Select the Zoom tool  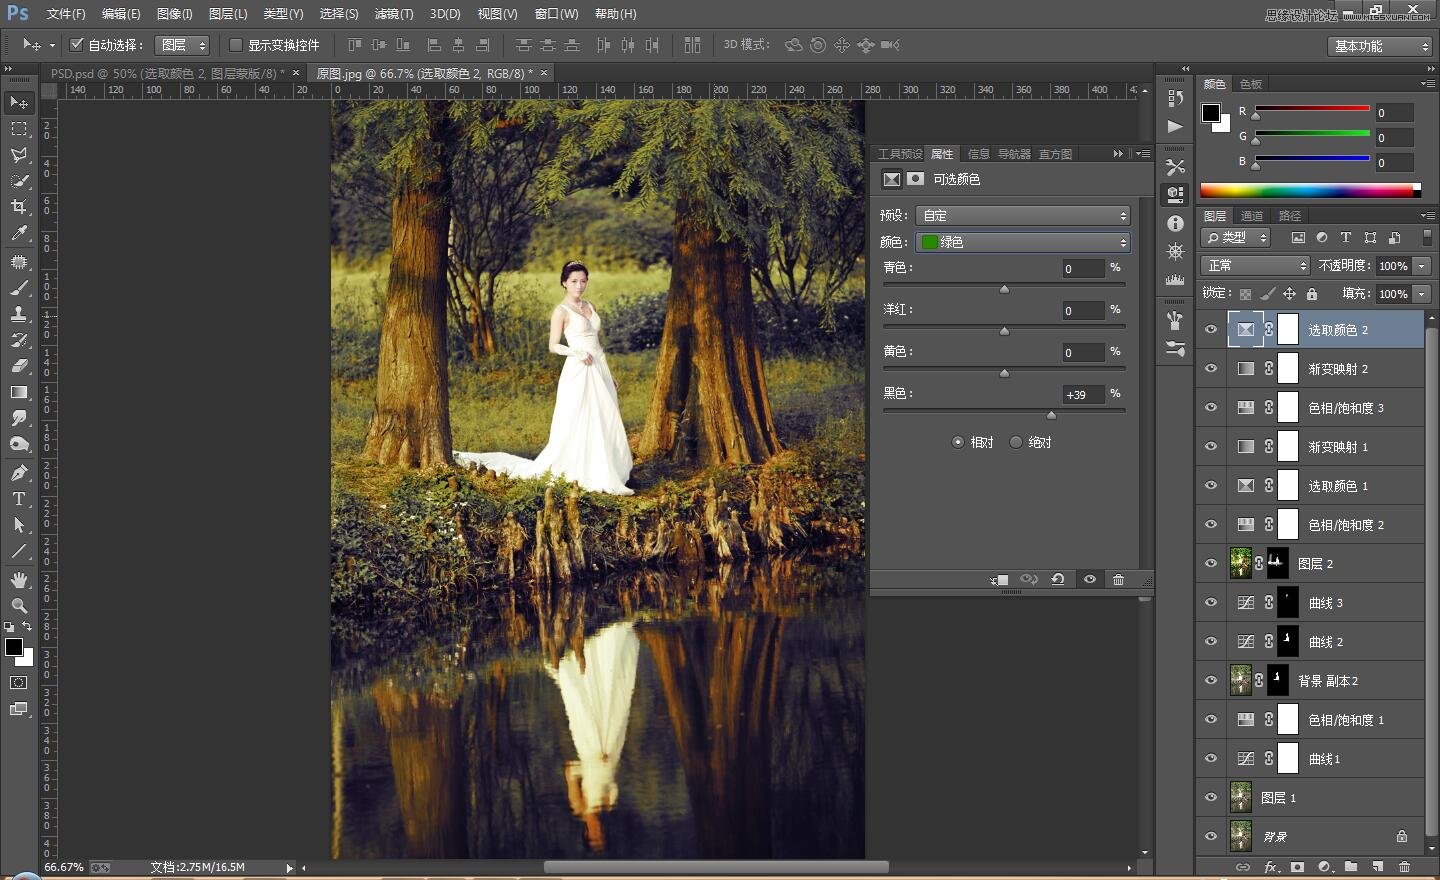coord(19,606)
